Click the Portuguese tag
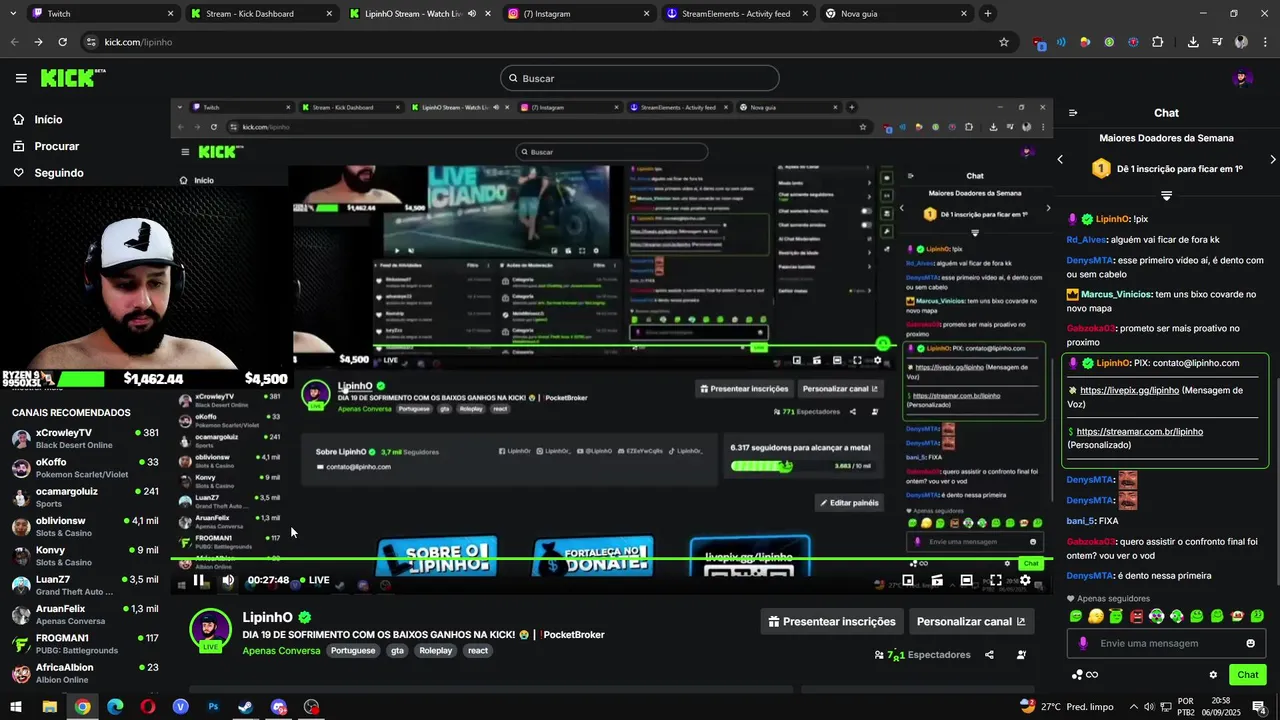 (x=353, y=651)
